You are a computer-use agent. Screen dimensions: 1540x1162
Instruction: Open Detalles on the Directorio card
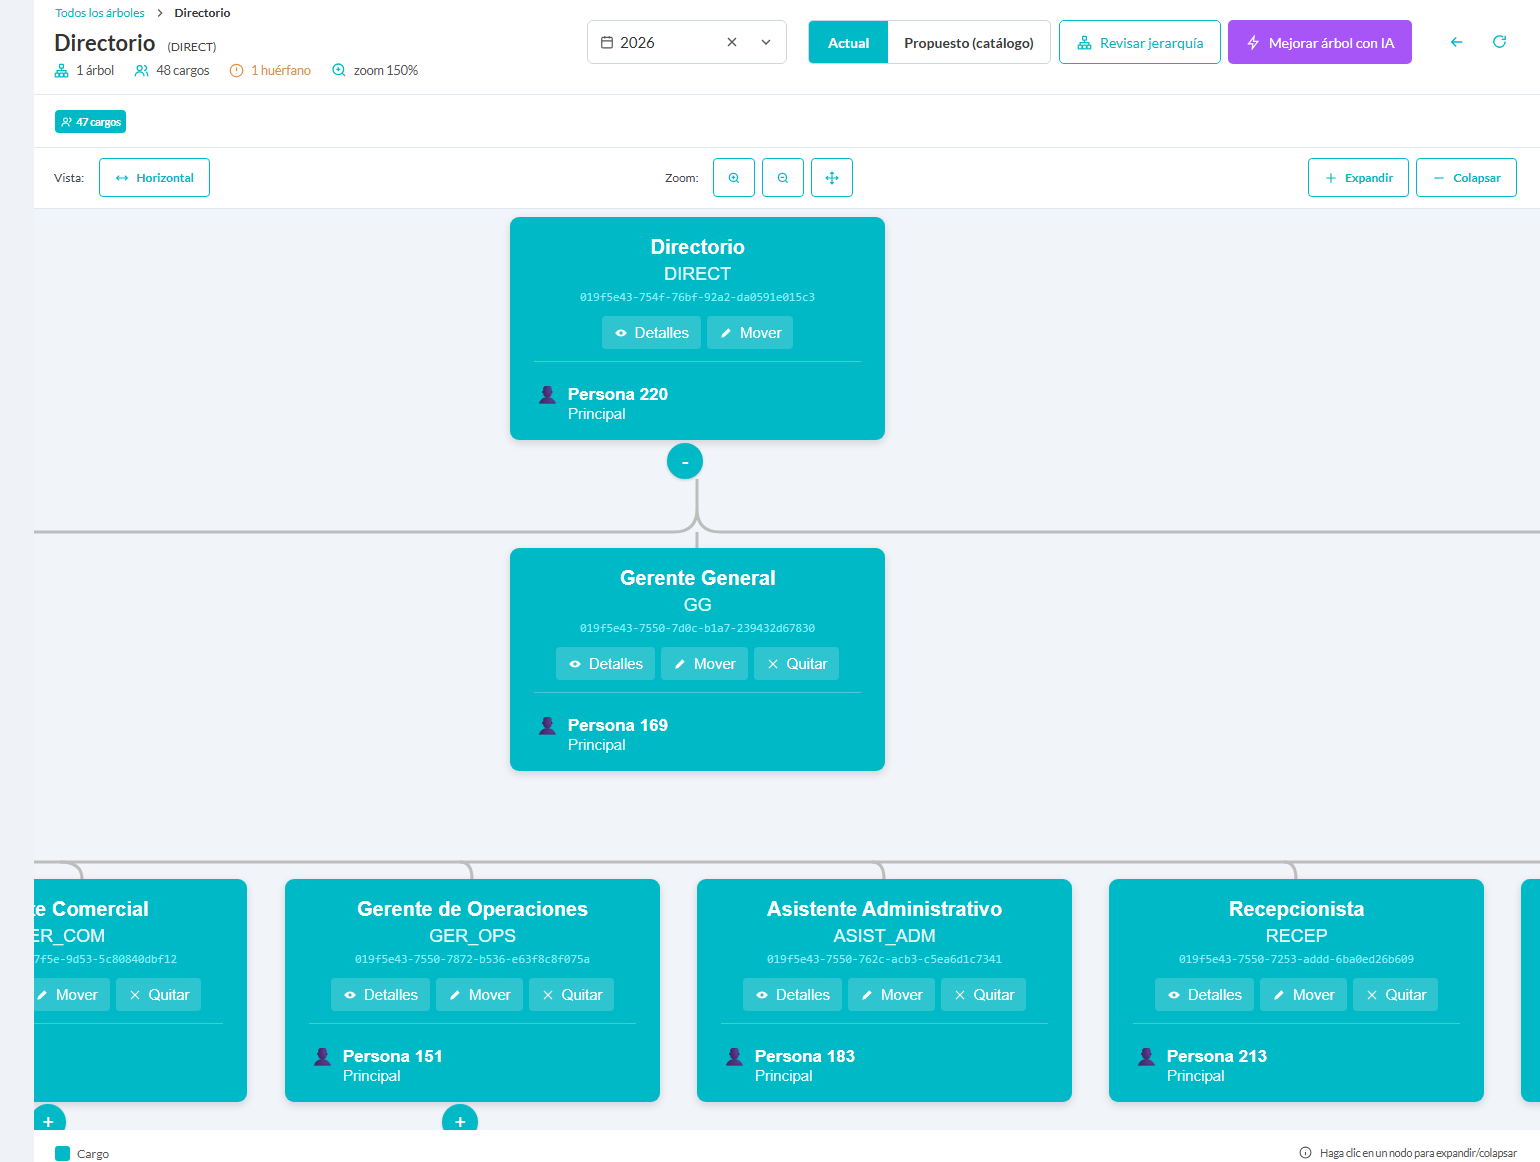651,333
